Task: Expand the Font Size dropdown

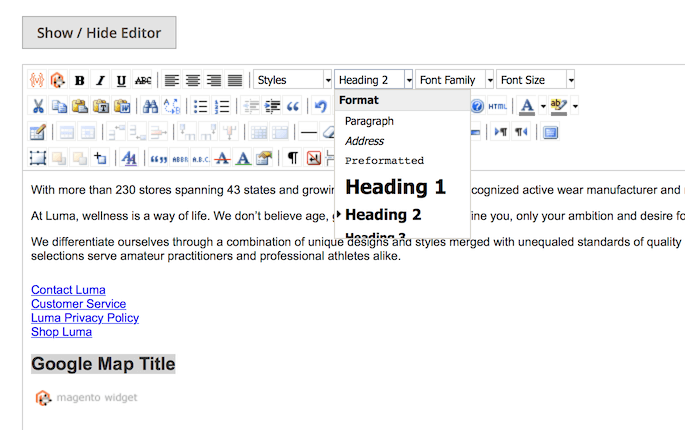Action: coord(537,80)
